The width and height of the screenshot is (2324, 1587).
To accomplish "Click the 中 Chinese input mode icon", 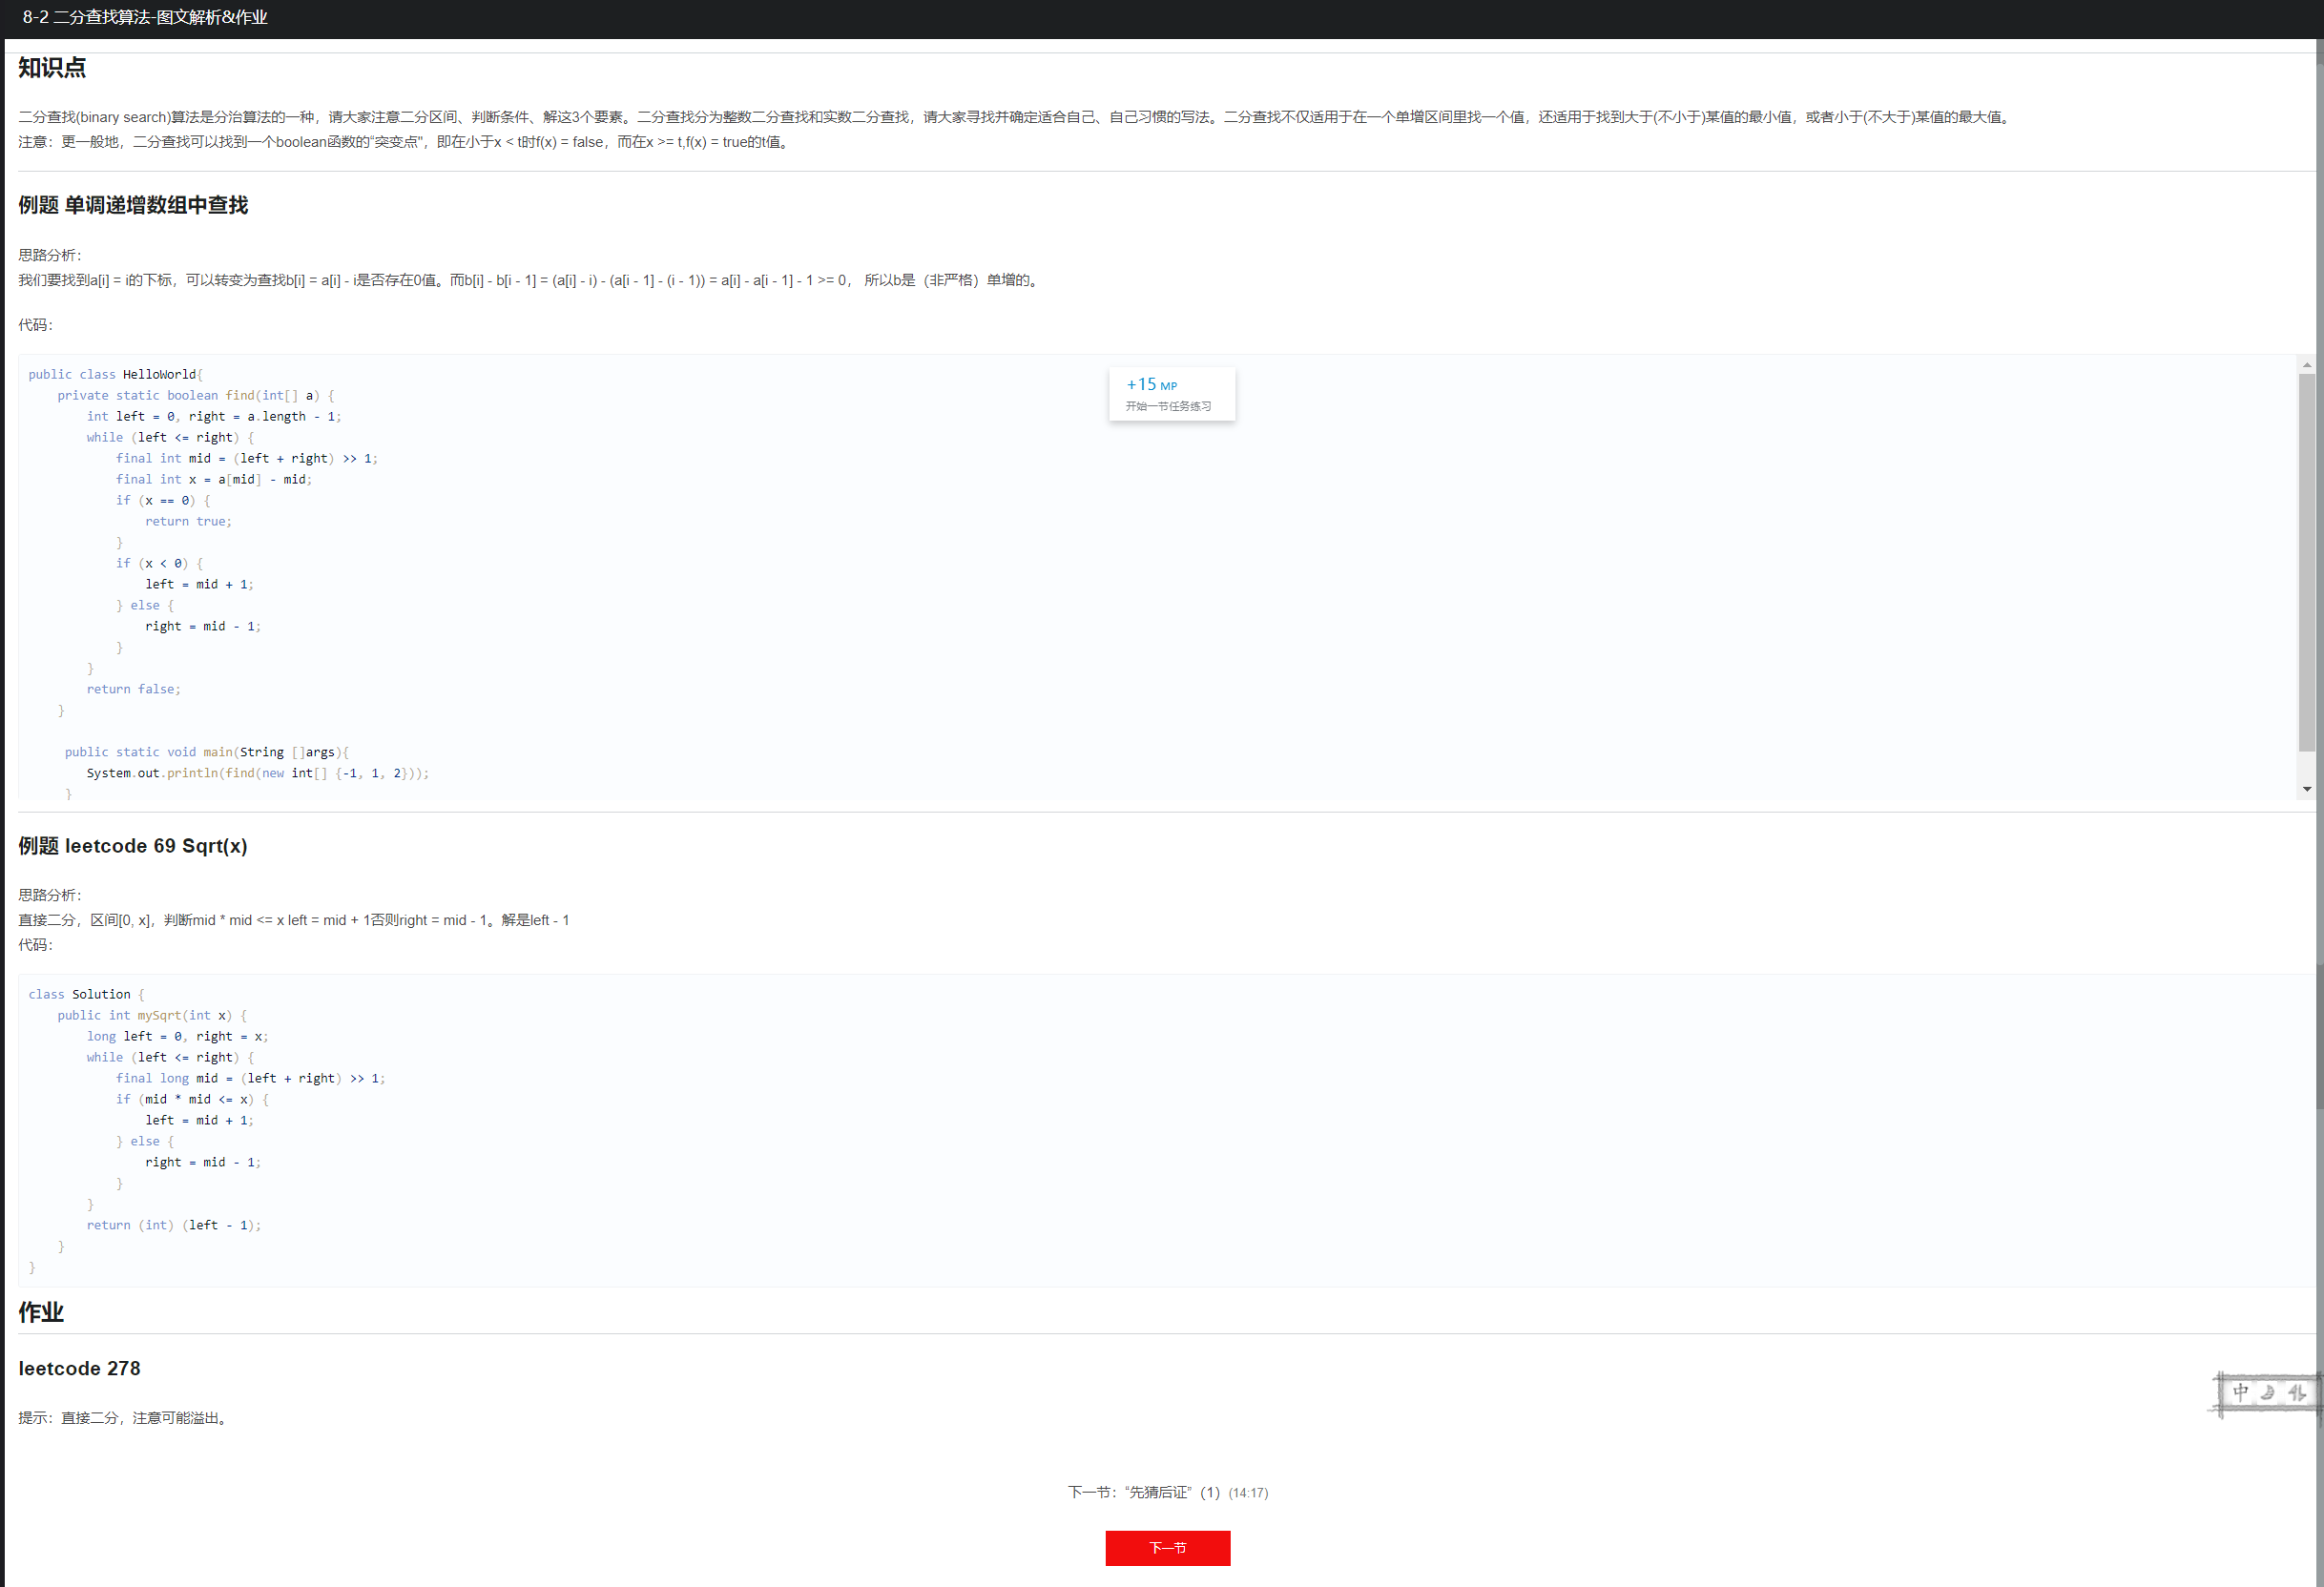I will coord(2240,1392).
